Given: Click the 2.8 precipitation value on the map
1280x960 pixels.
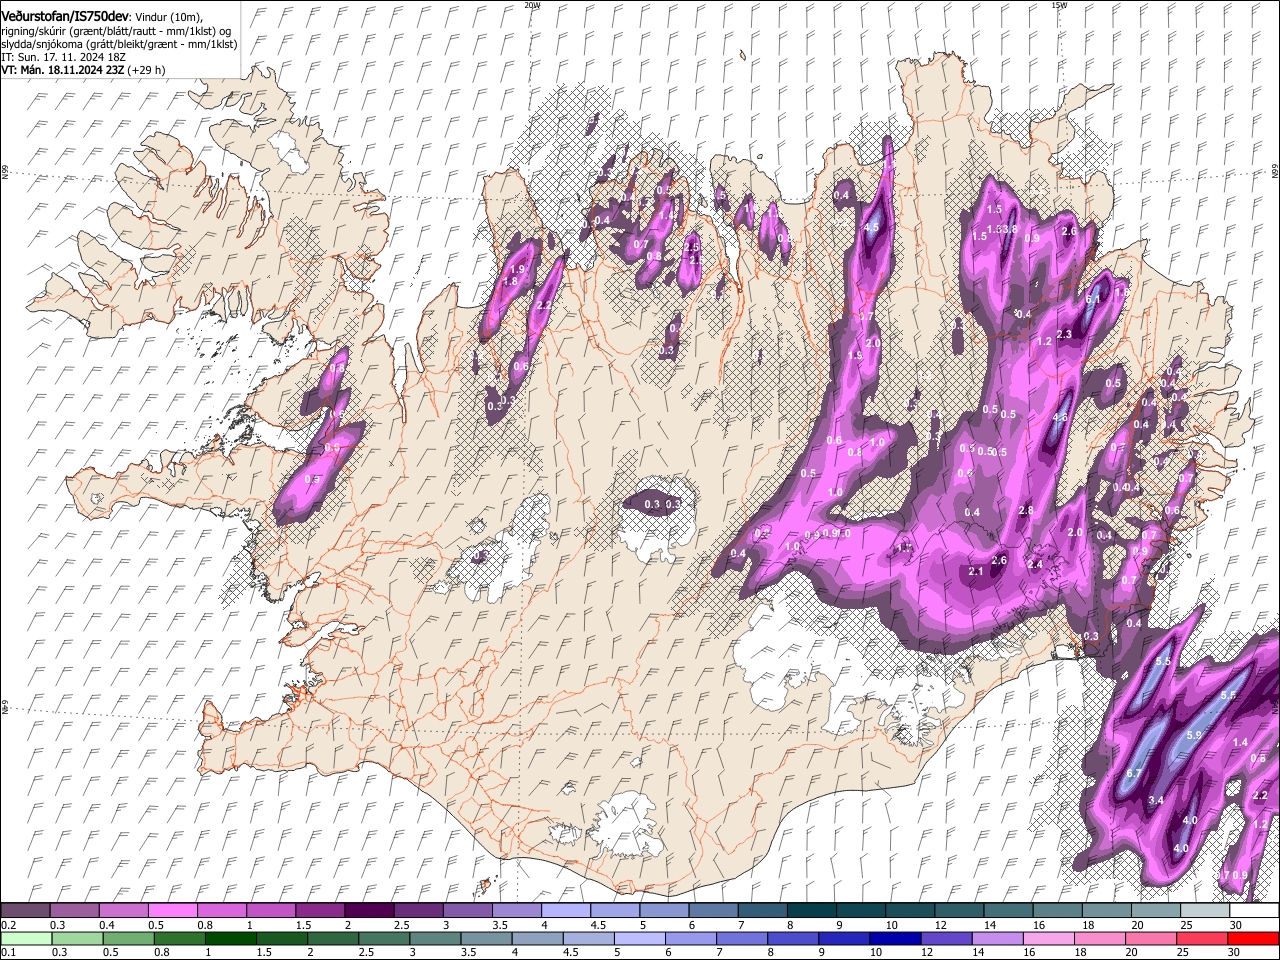Looking at the screenshot, I should click(1025, 511).
